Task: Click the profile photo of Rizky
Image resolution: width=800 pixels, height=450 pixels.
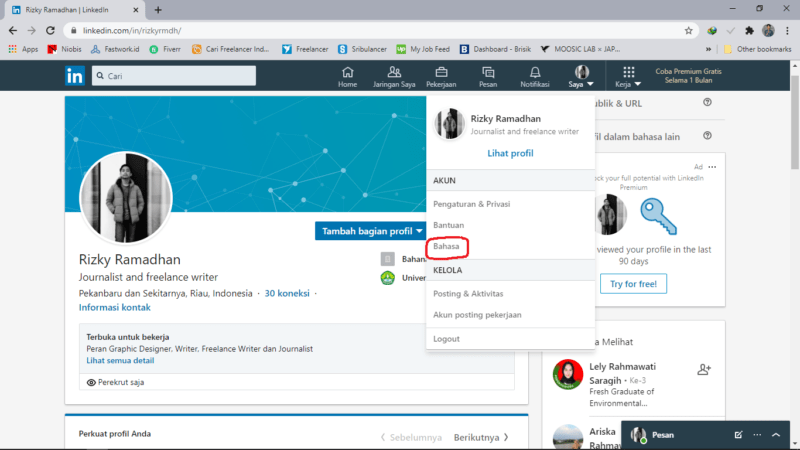Action: tap(126, 198)
